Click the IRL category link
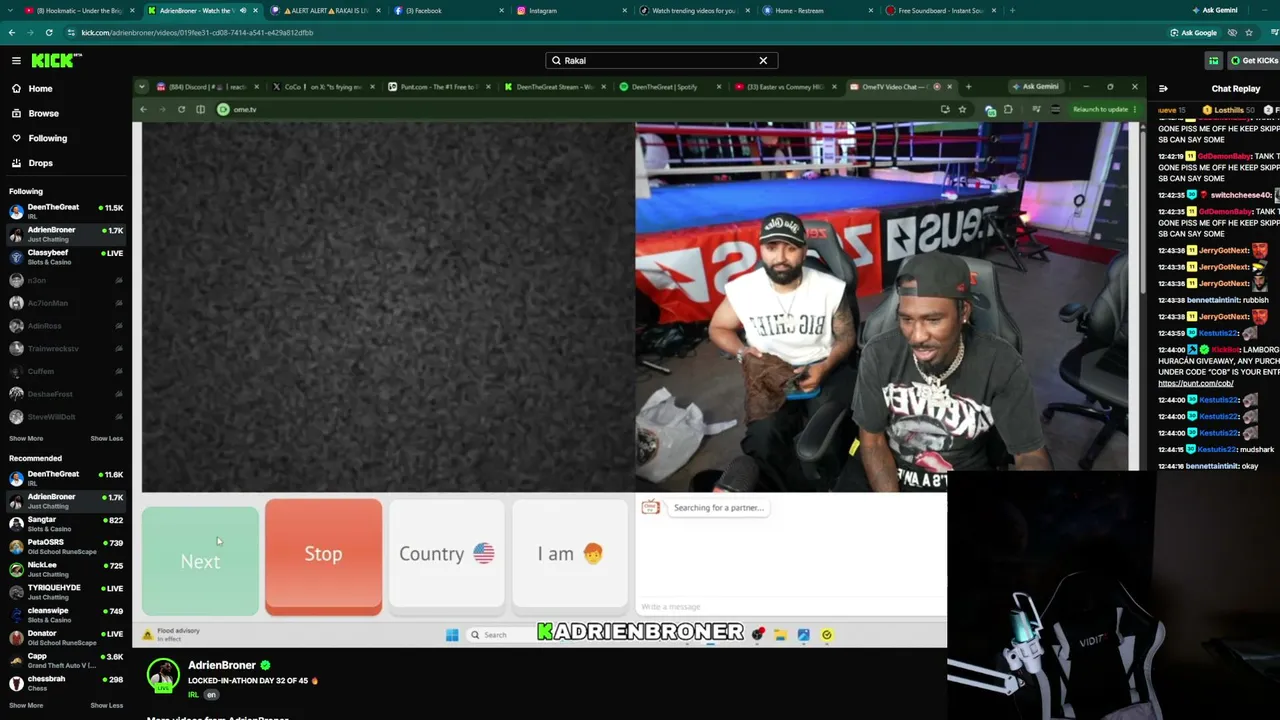1280x720 pixels. [193, 695]
